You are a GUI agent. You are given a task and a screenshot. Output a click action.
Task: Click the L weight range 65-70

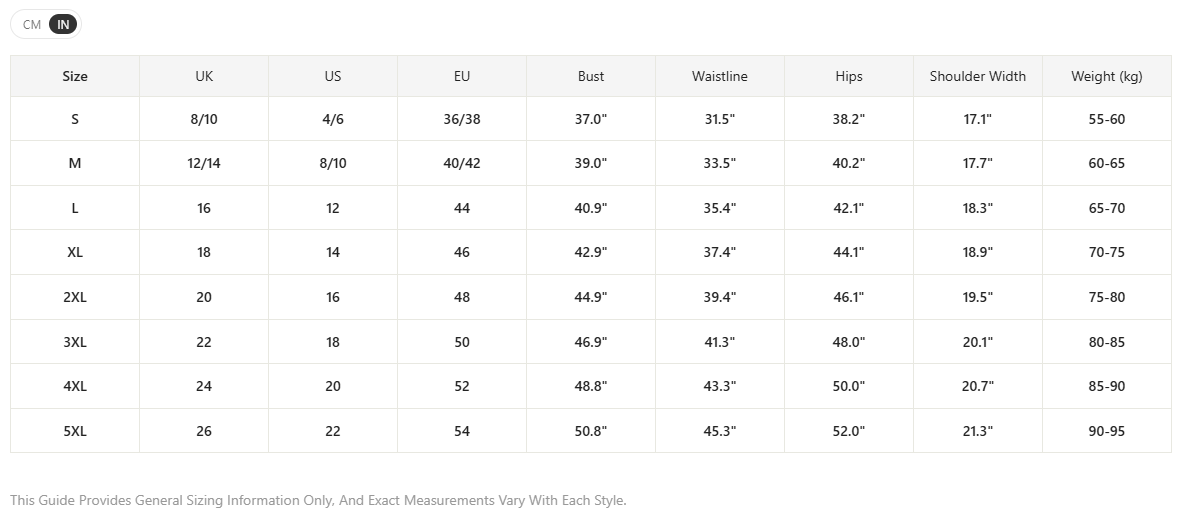point(1106,208)
